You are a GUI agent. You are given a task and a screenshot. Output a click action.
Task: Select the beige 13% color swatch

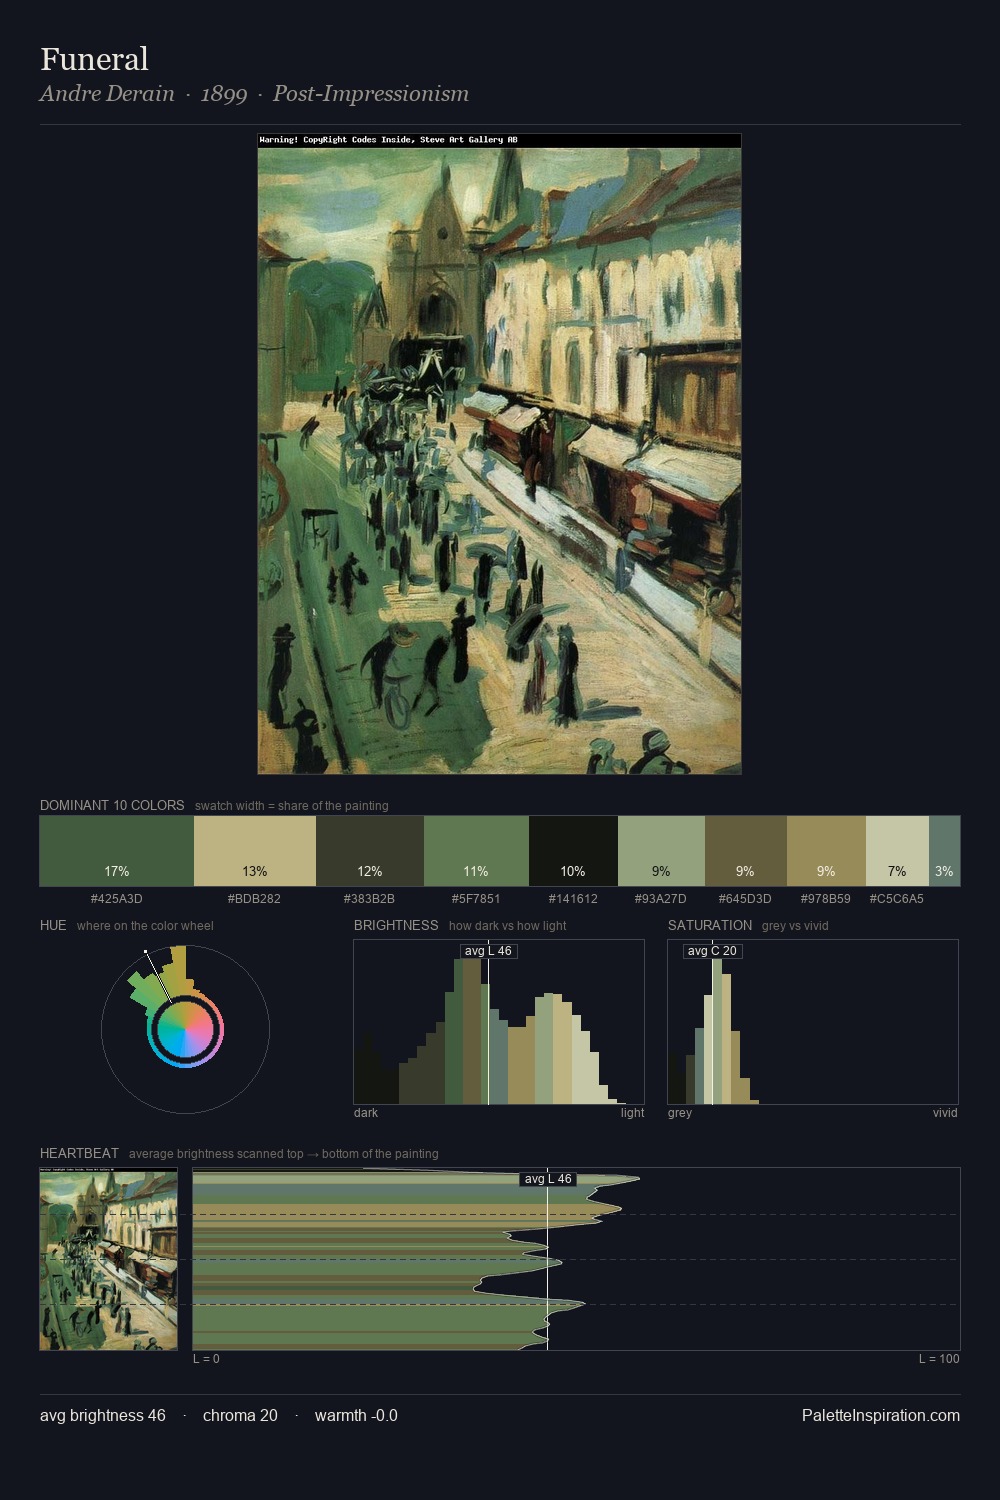(255, 851)
